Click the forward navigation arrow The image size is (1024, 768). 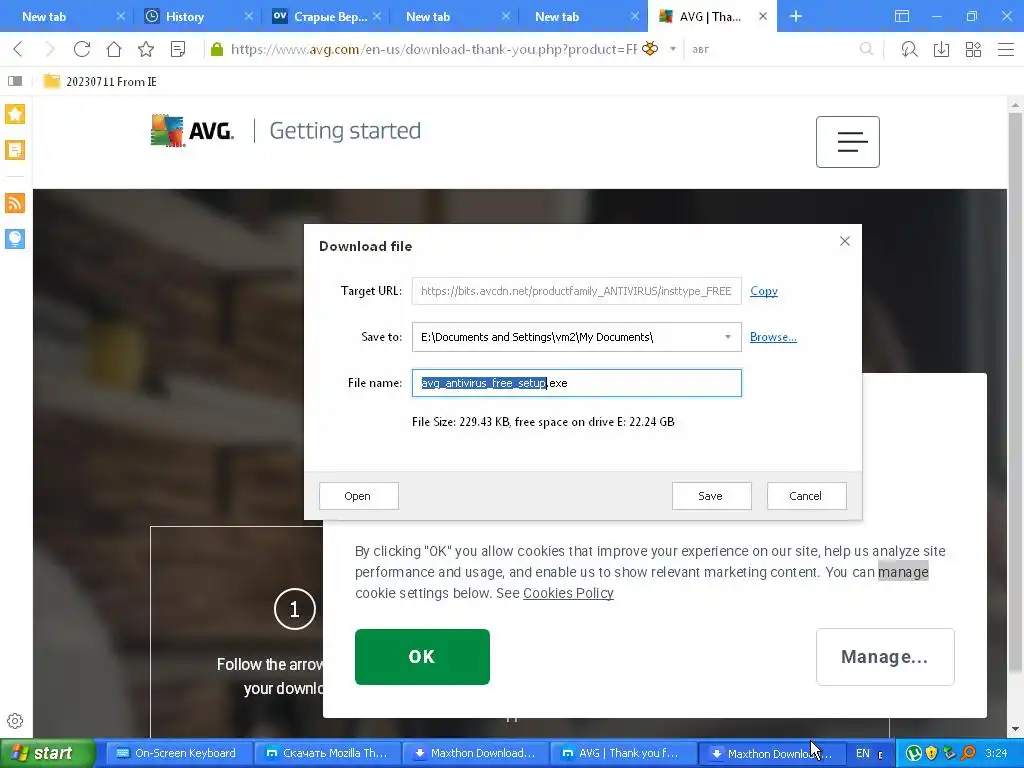[50, 49]
